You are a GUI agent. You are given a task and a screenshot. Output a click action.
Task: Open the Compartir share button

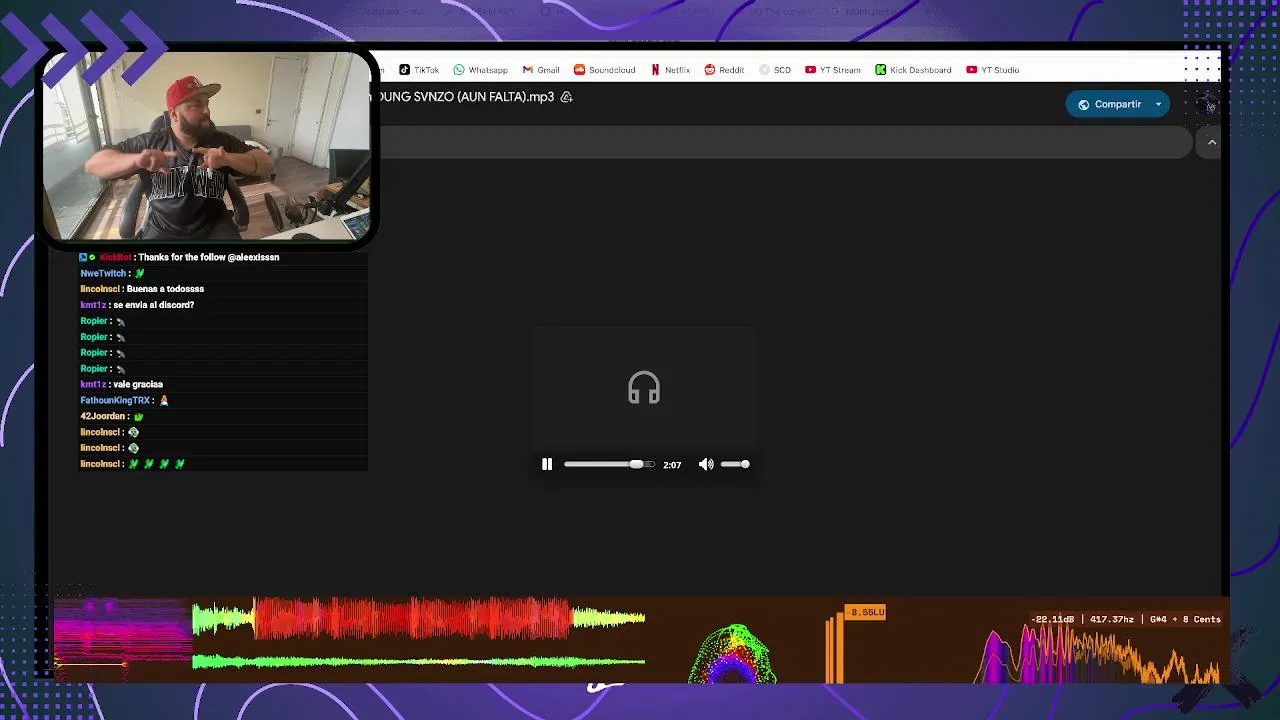1108,104
